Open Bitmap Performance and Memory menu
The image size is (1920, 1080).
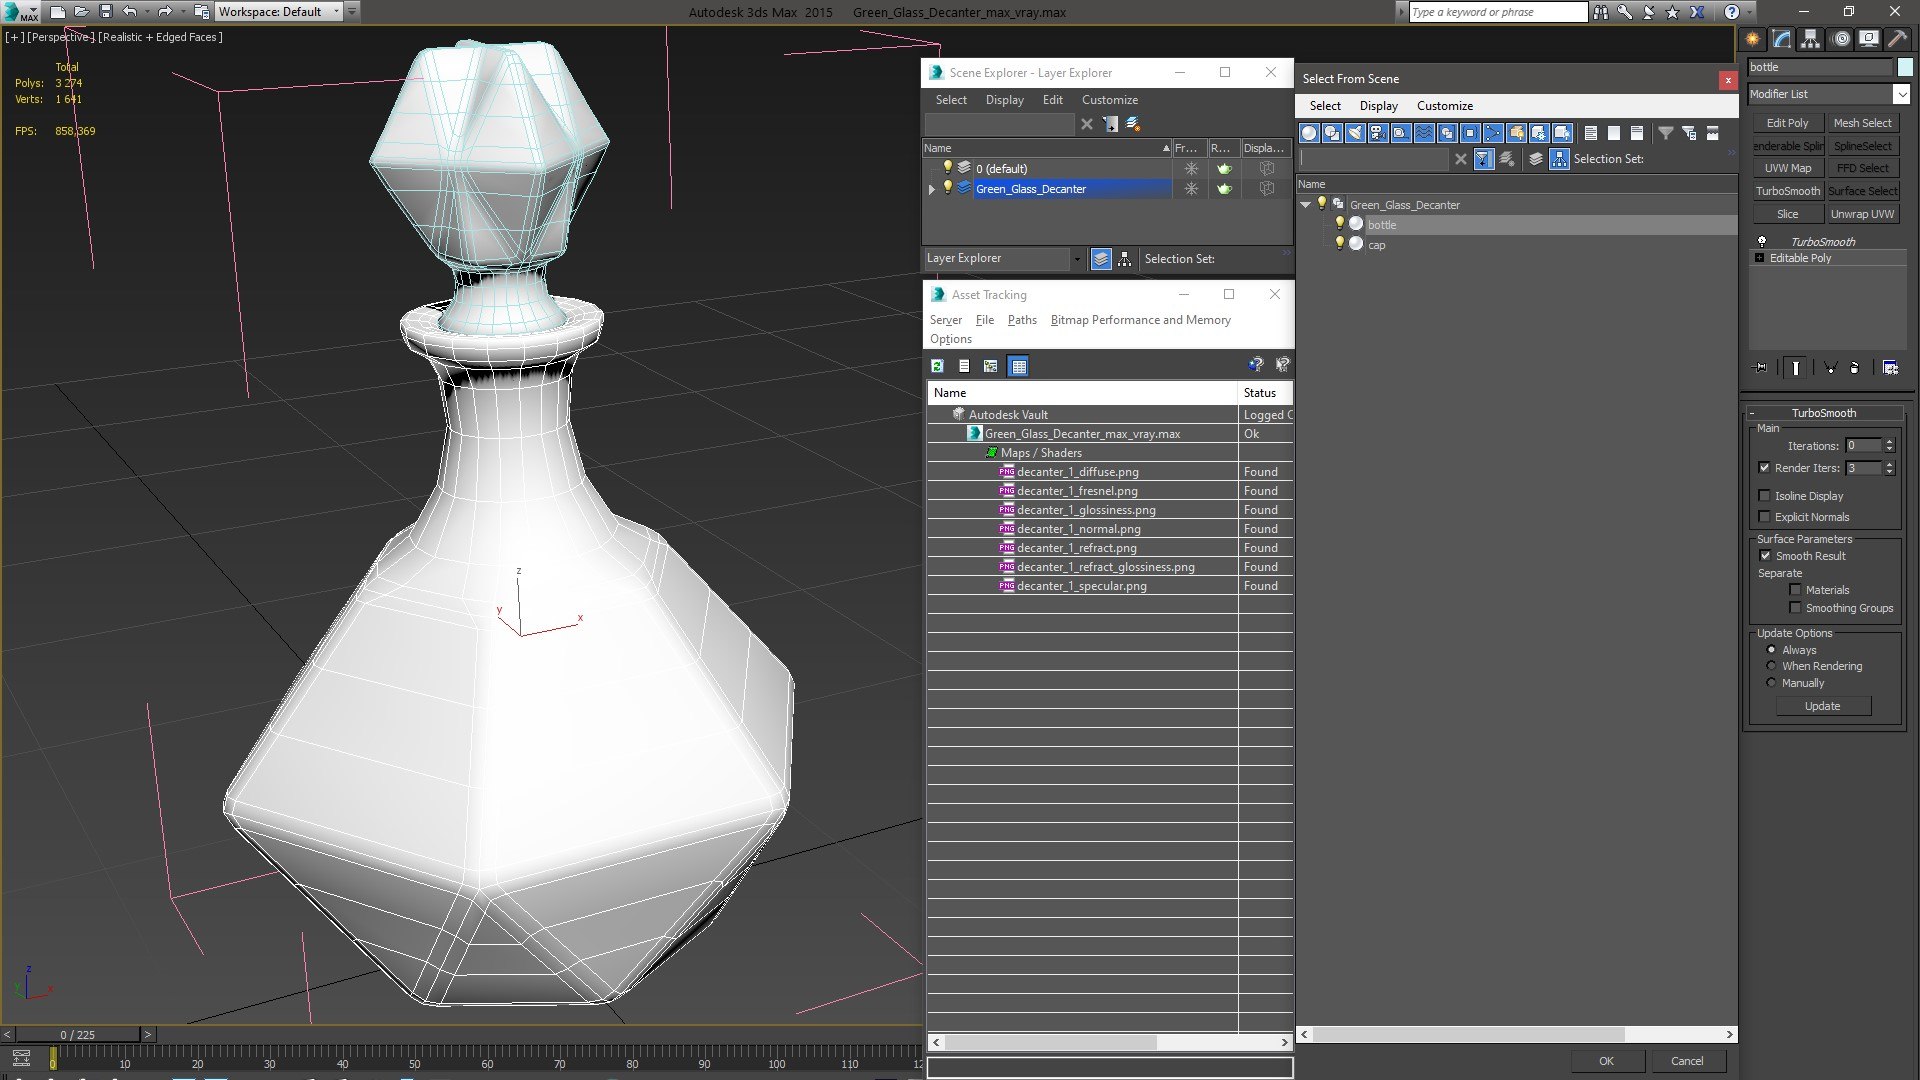pyautogui.click(x=1140, y=320)
